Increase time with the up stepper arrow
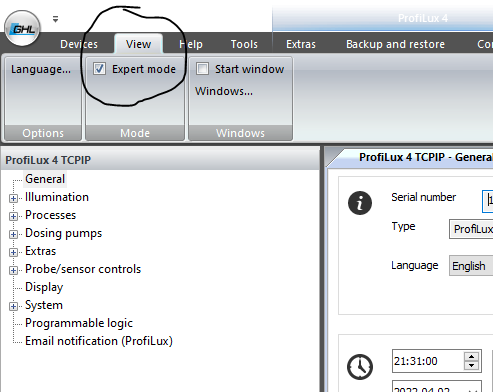The image size is (493, 392). (x=471, y=357)
